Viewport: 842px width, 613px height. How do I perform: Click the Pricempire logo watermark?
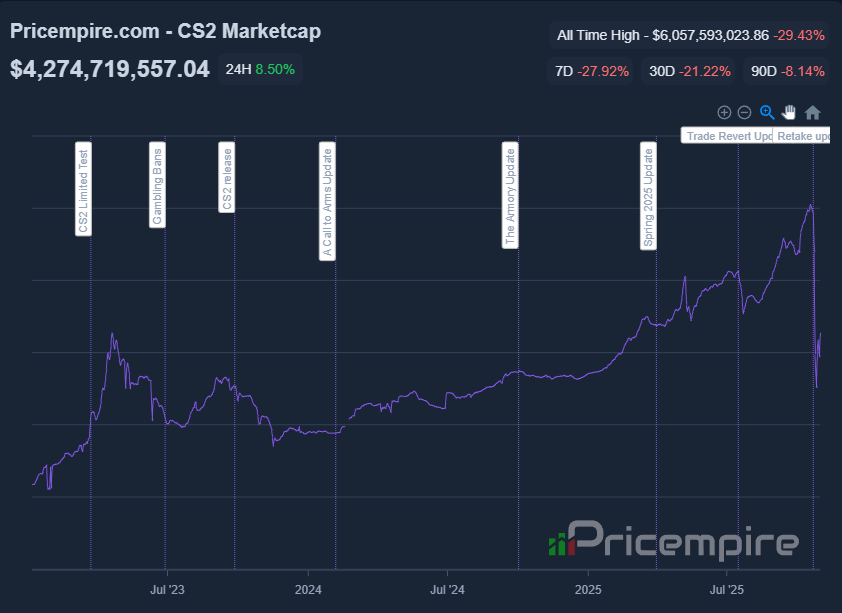tap(673, 542)
